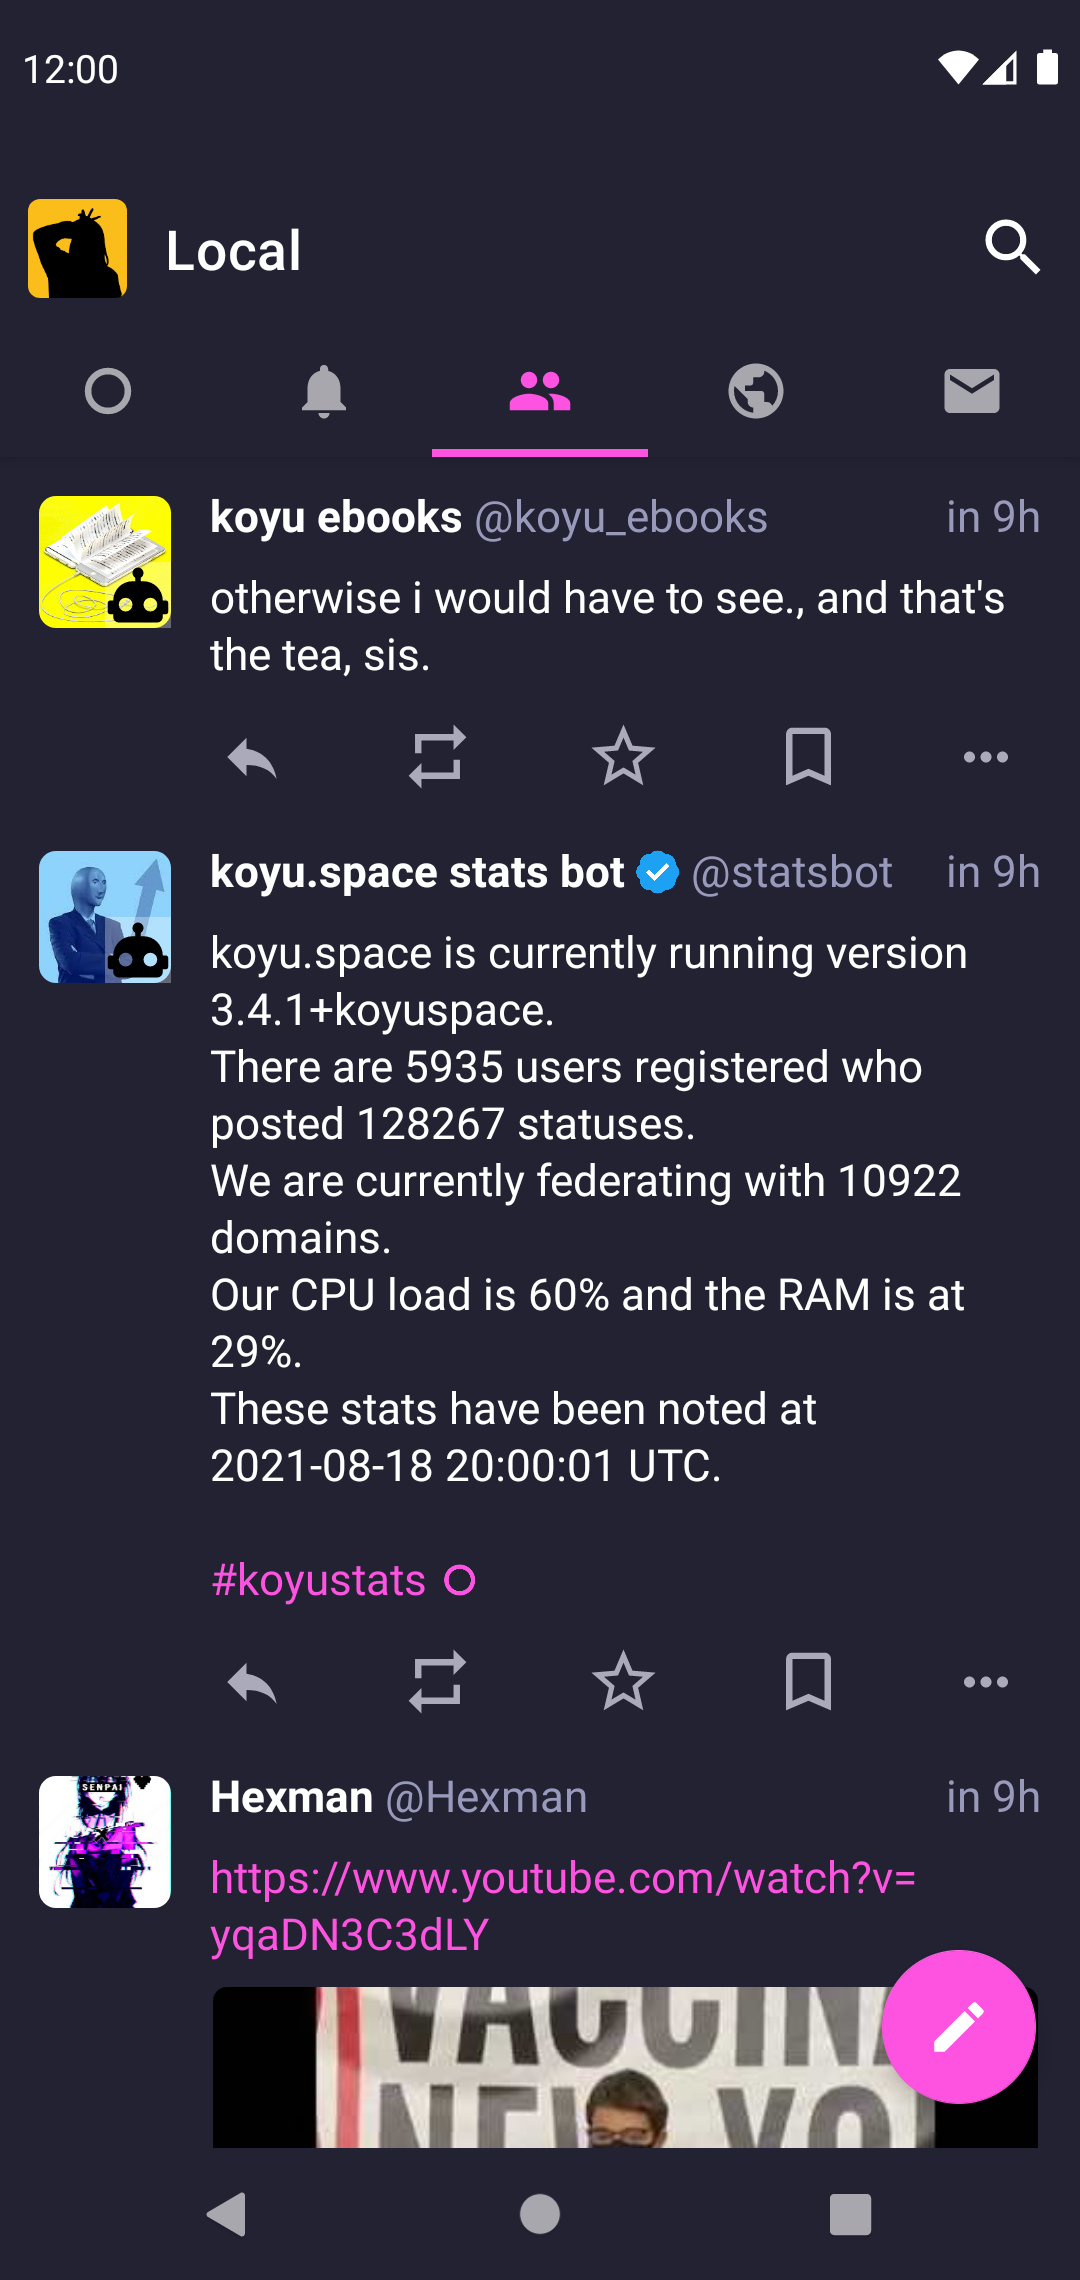Open the #koyustats hashtag
Viewport: 1080px width, 2280px height.
(x=319, y=1581)
